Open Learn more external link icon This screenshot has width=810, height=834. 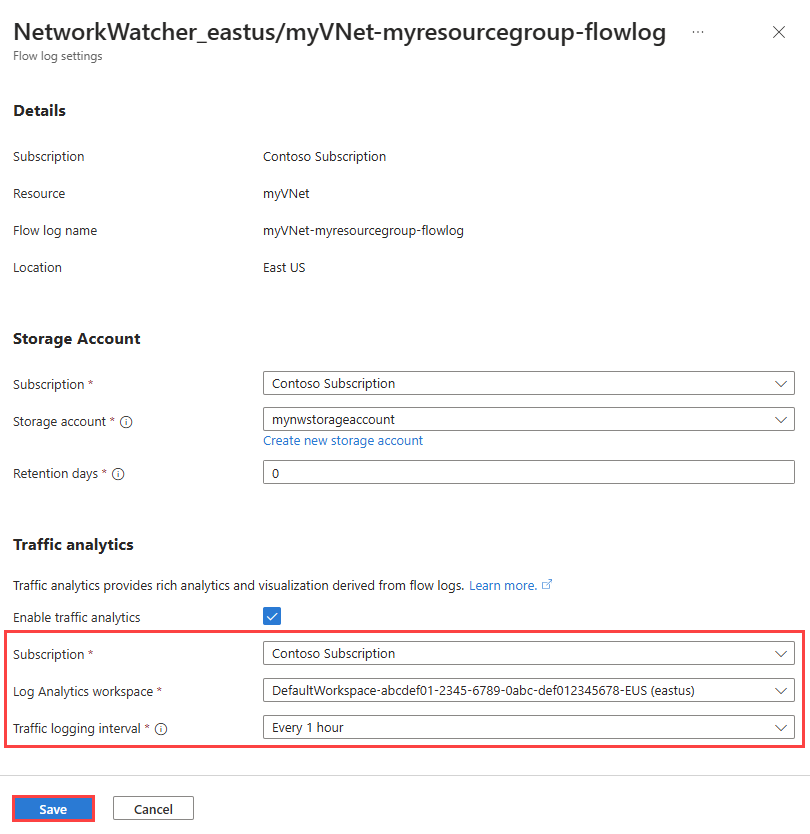[547, 585]
